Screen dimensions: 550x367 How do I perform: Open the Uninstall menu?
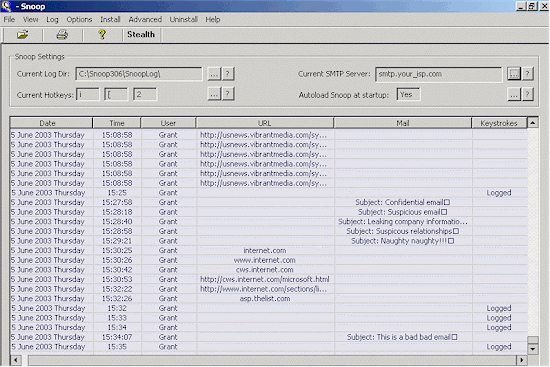tap(184, 20)
